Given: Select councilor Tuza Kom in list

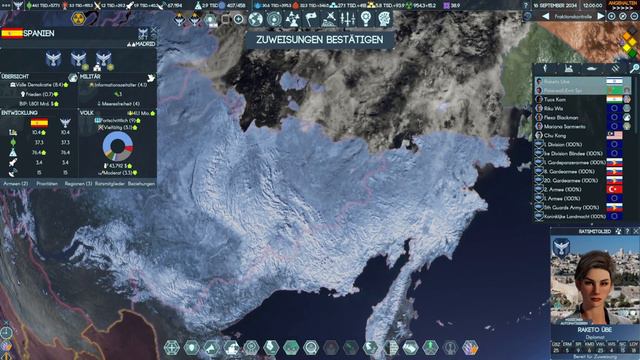Looking at the screenshot, I should 583,100.
